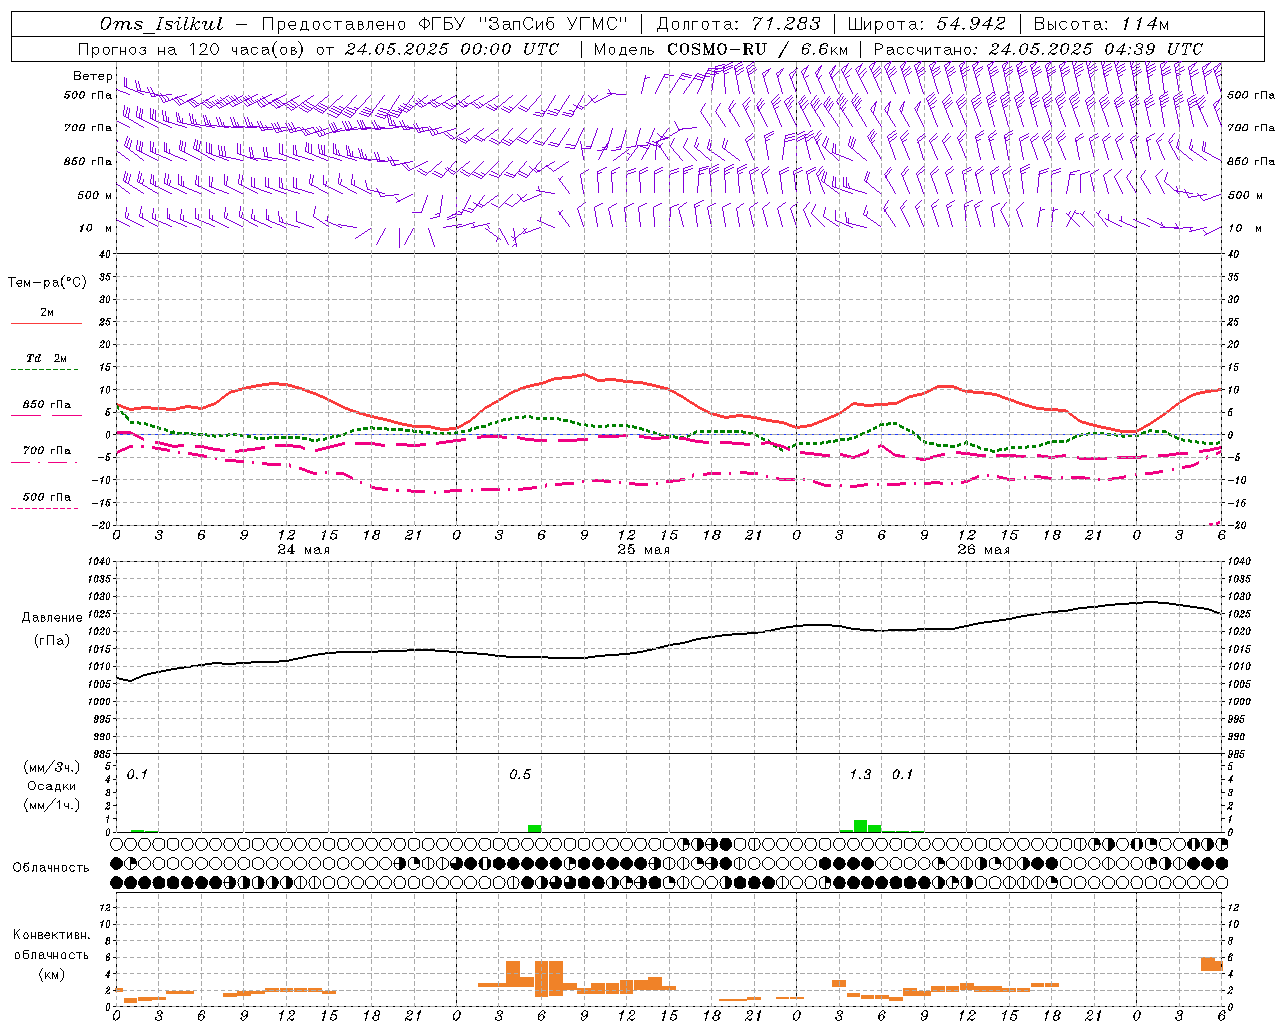The width and height of the screenshot is (1280, 1024).
Task: Click the Тем-ра(°C) temperature axis title
Action: [47, 283]
